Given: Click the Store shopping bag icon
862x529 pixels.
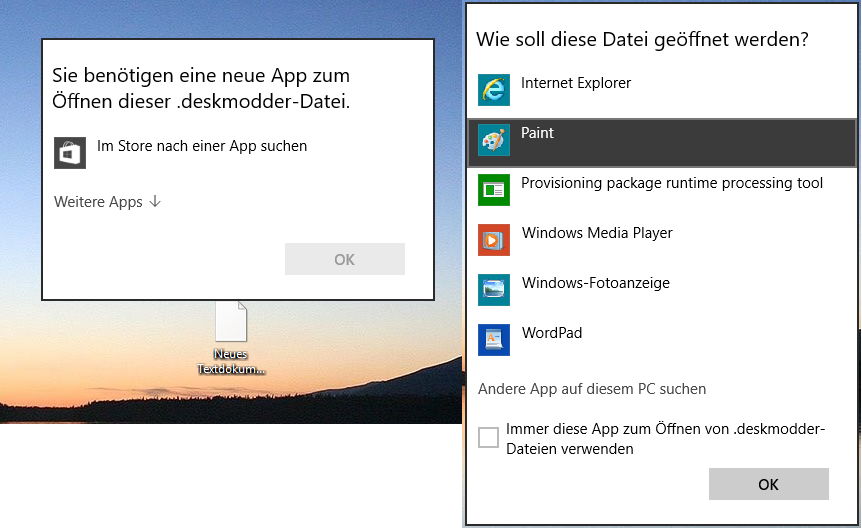Looking at the screenshot, I should (x=70, y=153).
